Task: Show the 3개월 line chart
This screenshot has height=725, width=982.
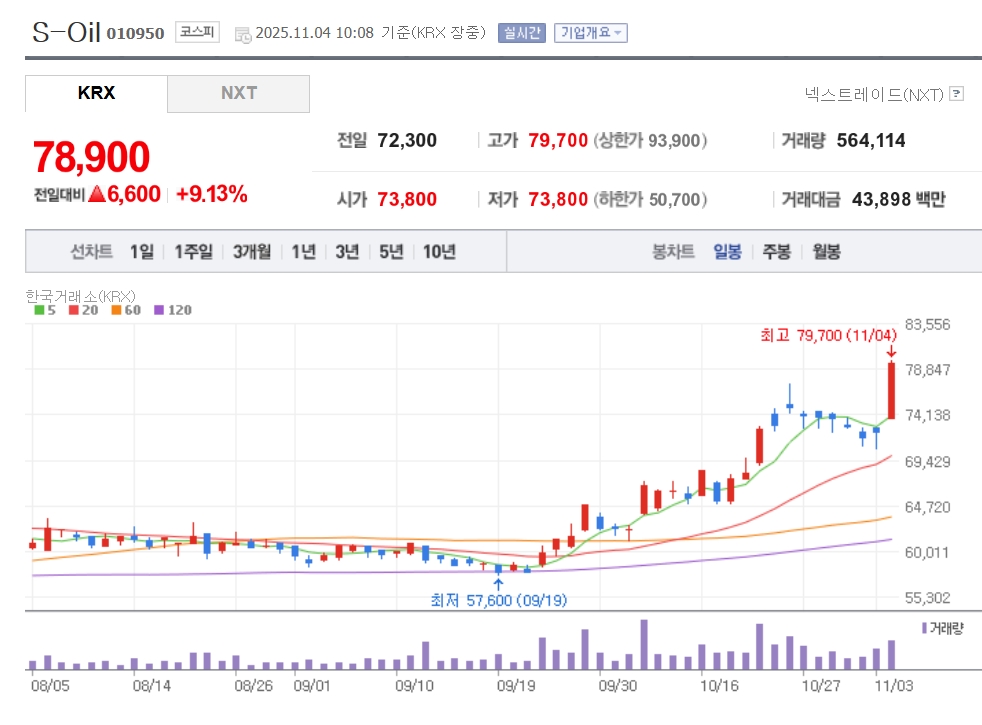Action: pos(252,252)
